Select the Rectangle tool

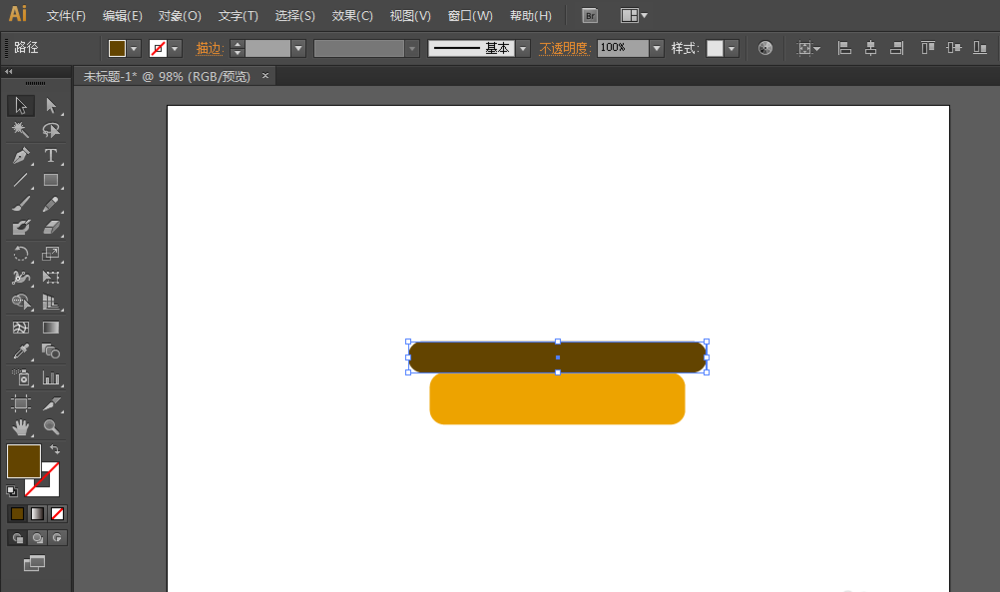coord(50,180)
